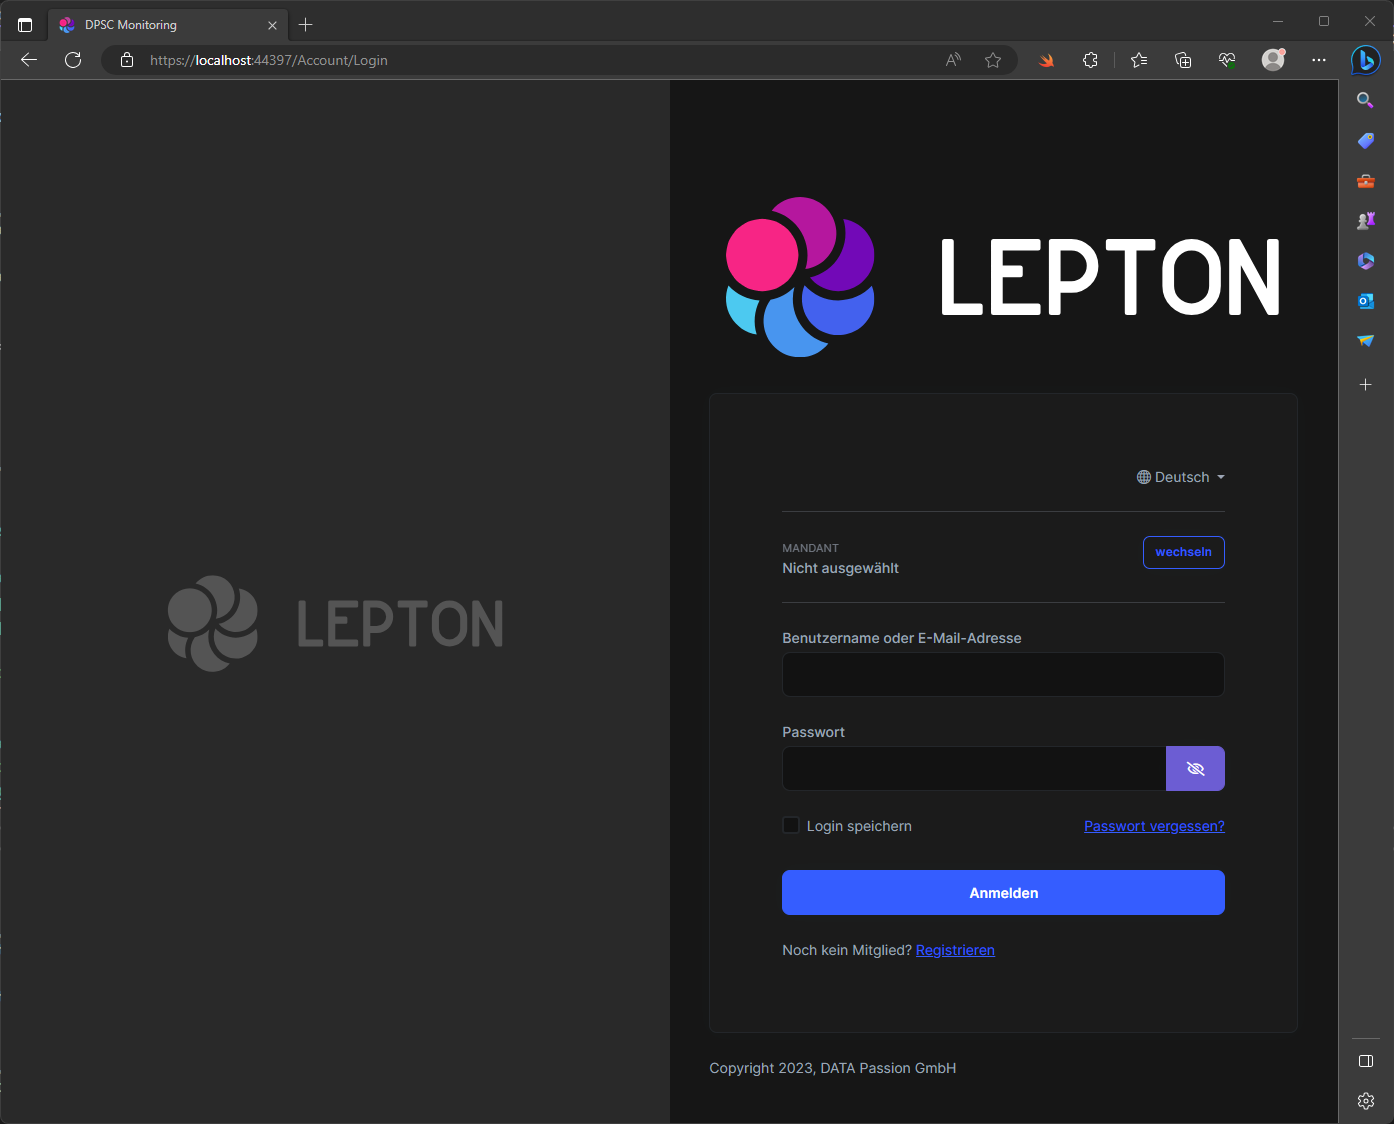Open Drop in the sidebar
The width and height of the screenshot is (1394, 1124).
pos(1366,341)
